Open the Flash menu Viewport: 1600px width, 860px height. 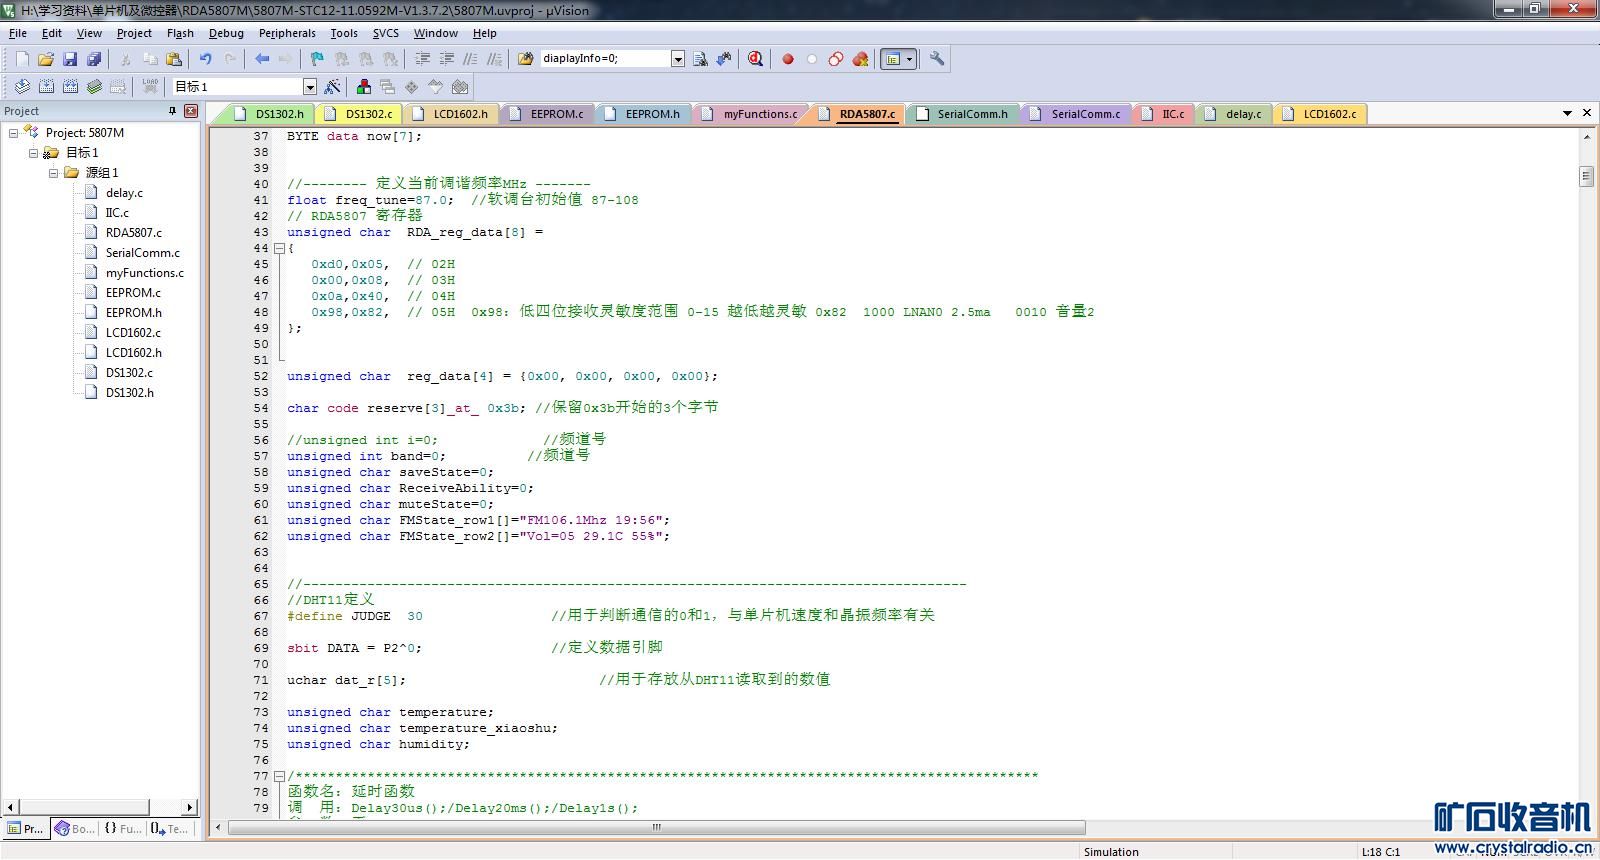click(180, 33)
